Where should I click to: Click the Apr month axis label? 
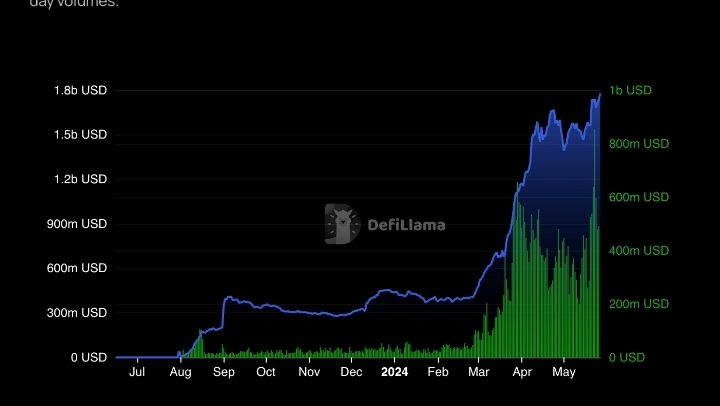[522, 372]
